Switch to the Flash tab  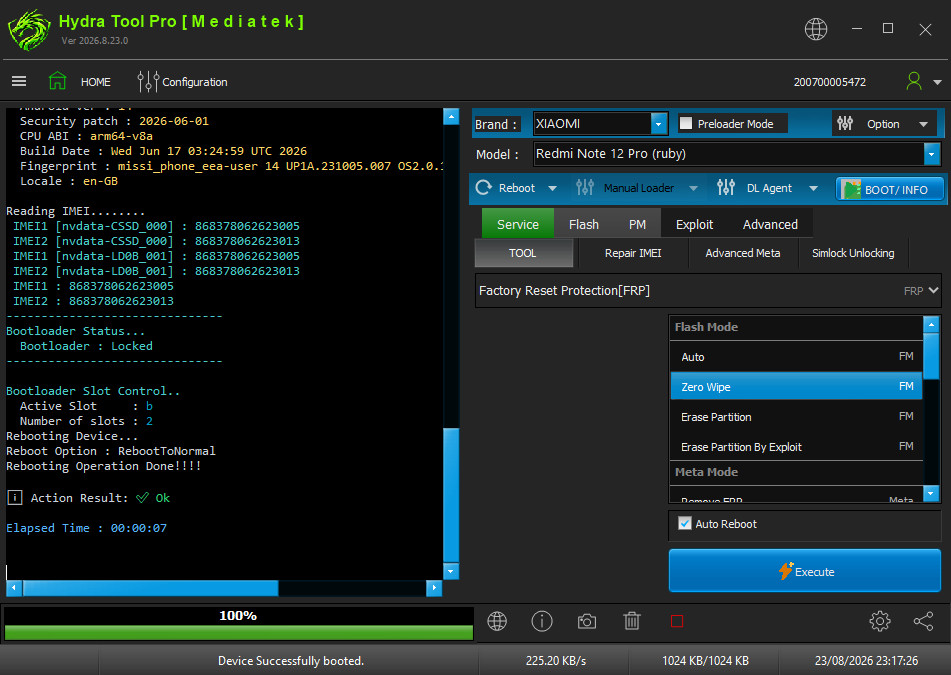[x=583, y=224]
